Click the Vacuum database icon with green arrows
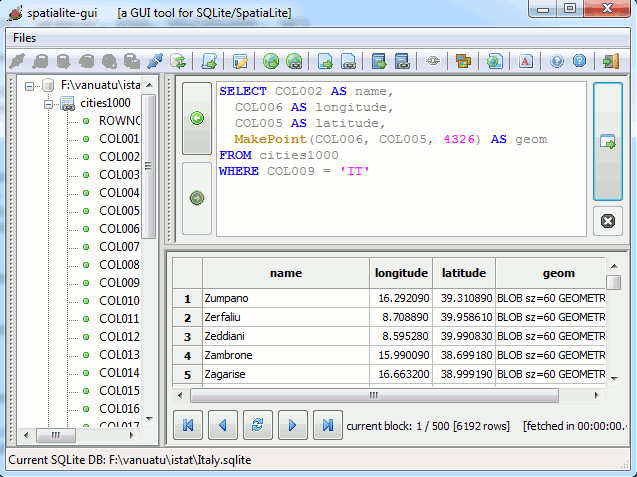Screen dimensions: 637x477 (x=178, y=61)
